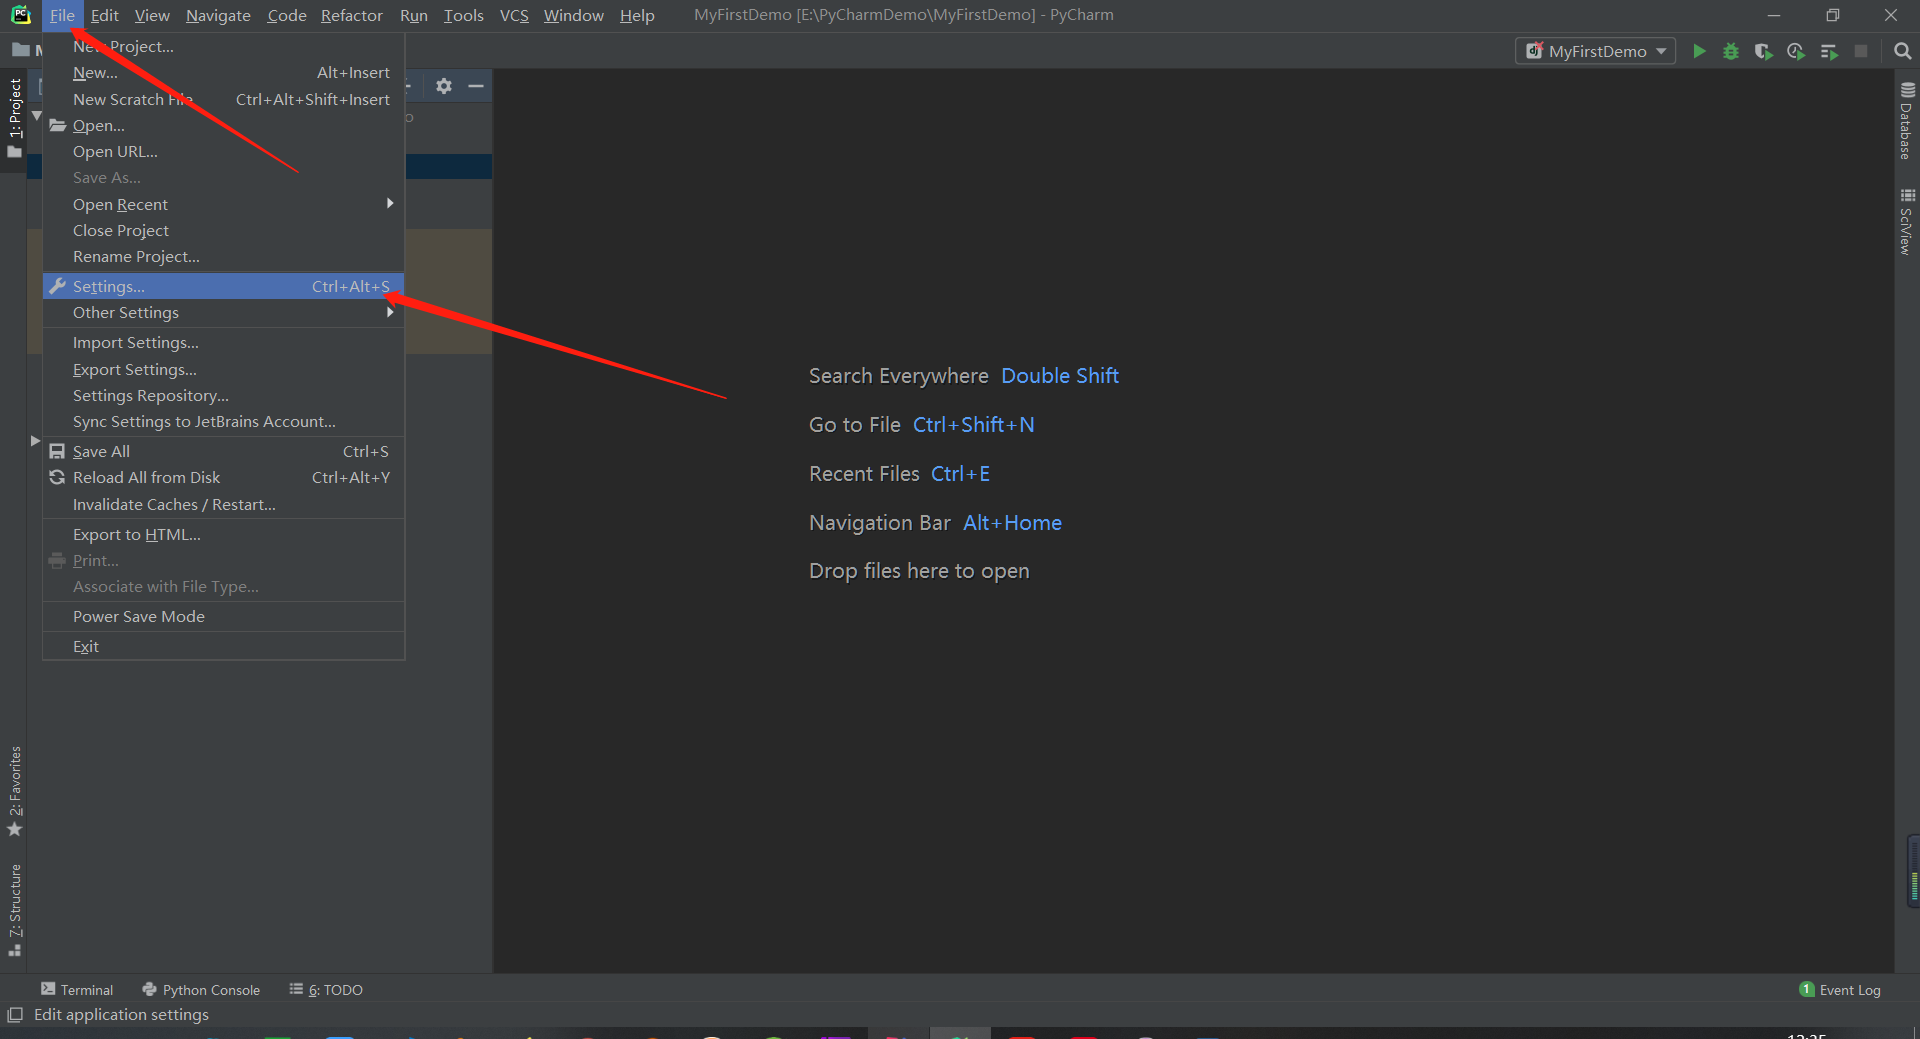
Task: Click the Double Shift shortcut hint
Action: (x=1060, y=376)
